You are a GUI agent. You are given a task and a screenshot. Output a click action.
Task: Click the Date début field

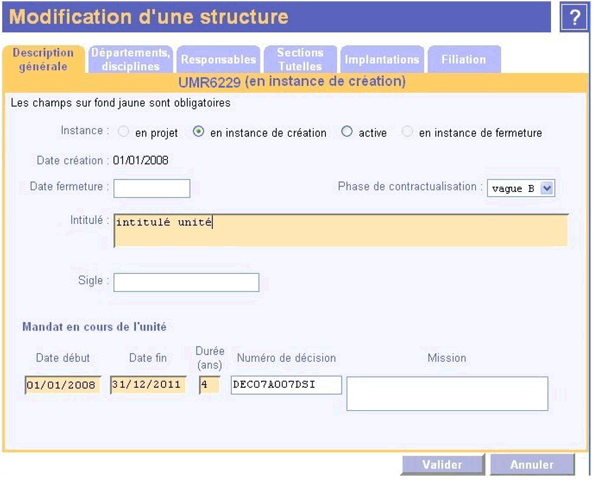coord(63,385)
